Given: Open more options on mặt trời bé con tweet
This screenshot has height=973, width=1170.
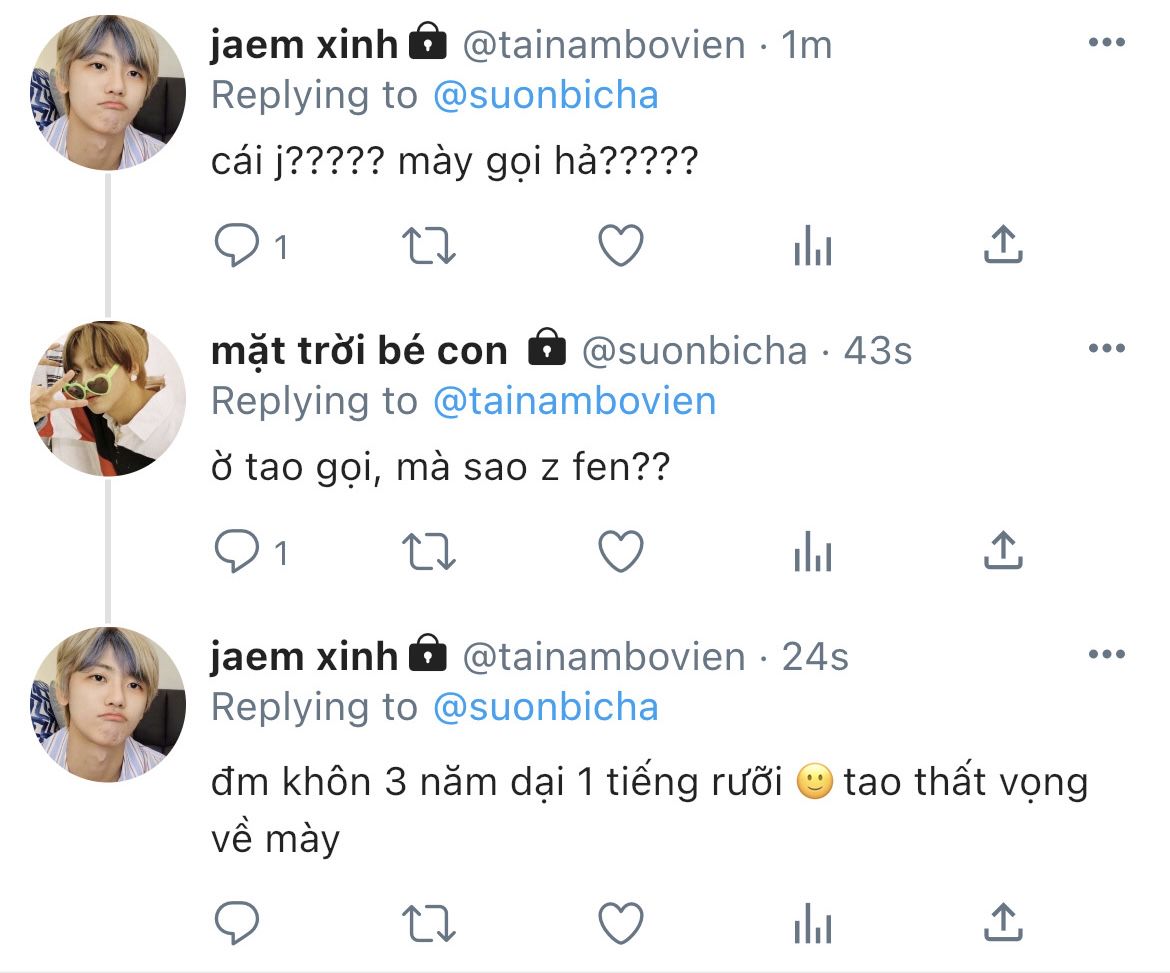Looking at the screenshot, I should coord(1106,349).
